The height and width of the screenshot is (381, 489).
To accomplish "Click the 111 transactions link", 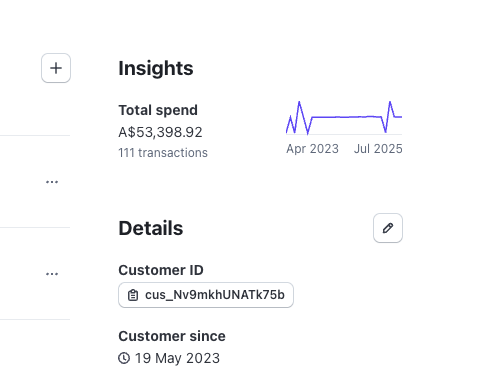I will point(163,153).
